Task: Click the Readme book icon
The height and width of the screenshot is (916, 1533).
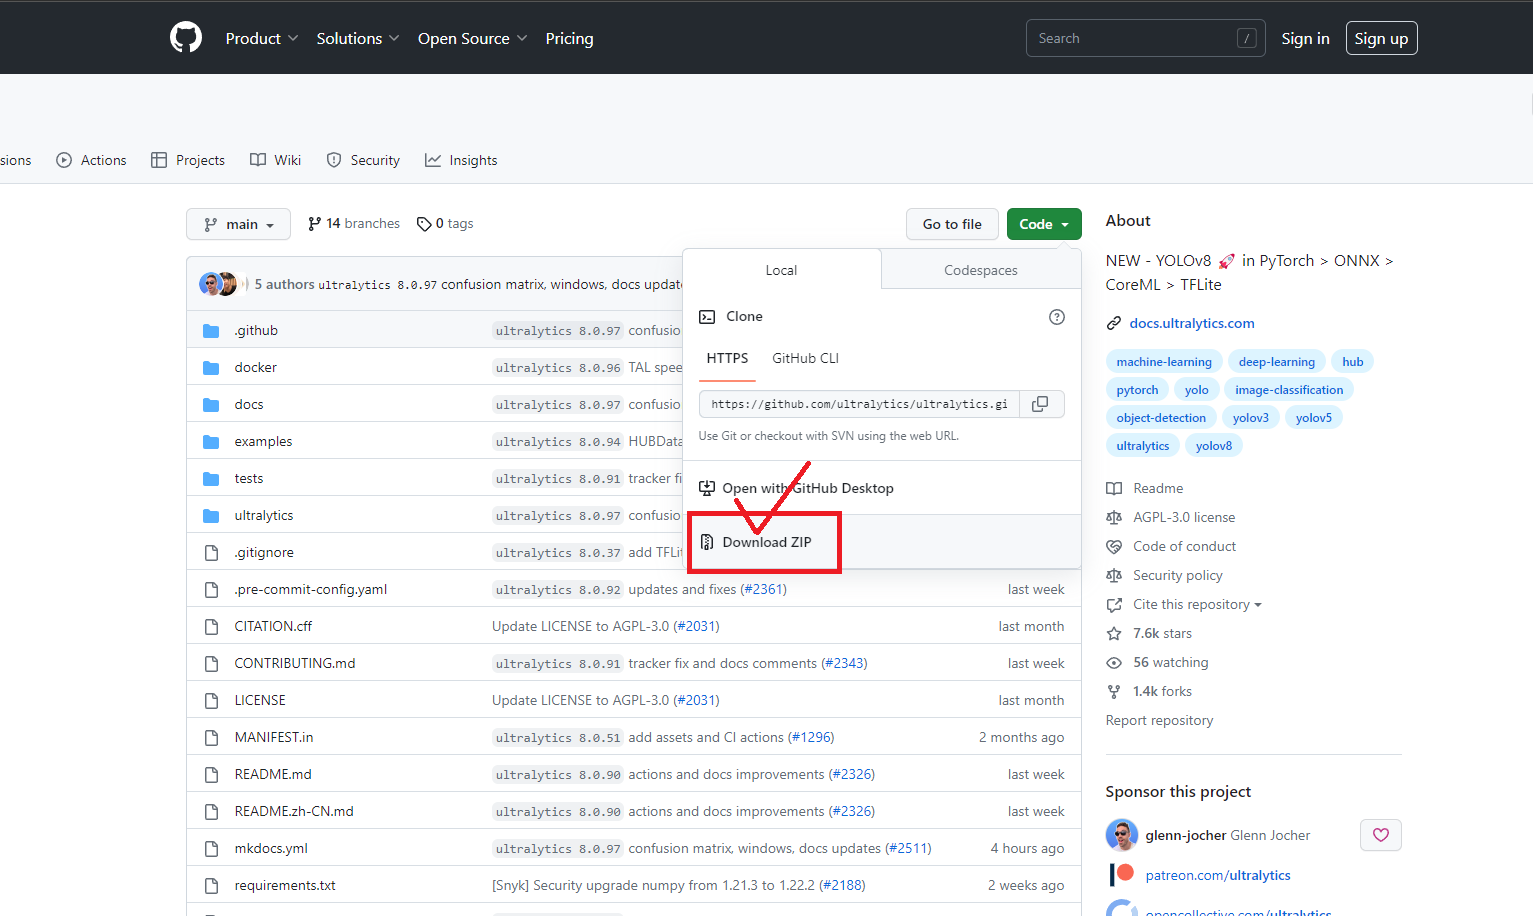Action: point(1114,488)
